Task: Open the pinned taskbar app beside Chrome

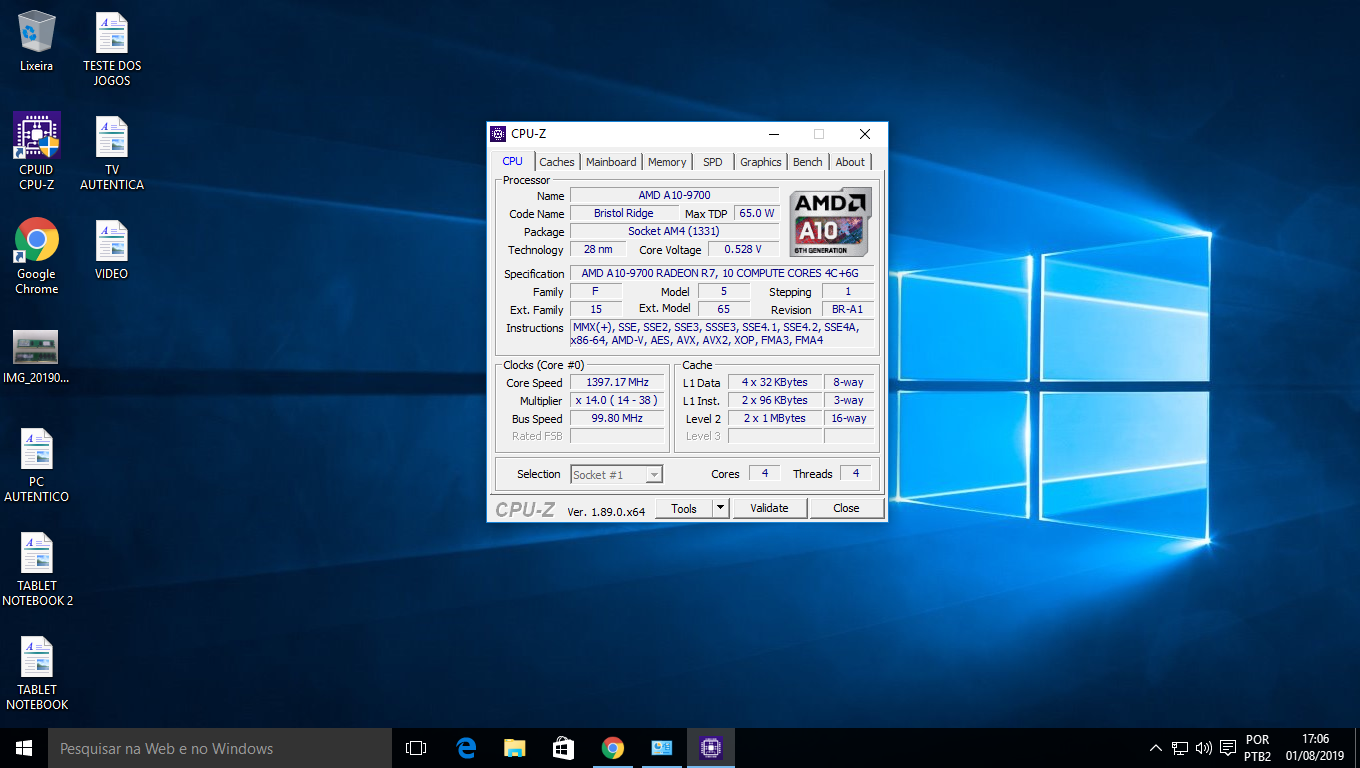Action: click(661, 748)
